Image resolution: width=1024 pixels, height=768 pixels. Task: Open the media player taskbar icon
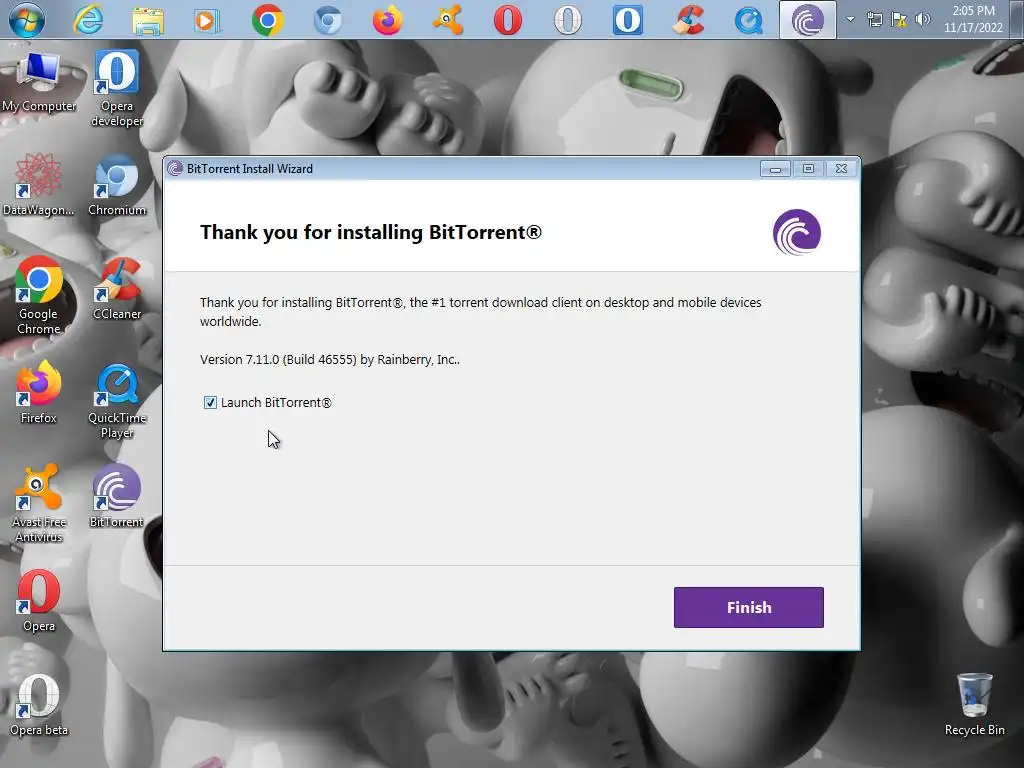coord(207,20)
